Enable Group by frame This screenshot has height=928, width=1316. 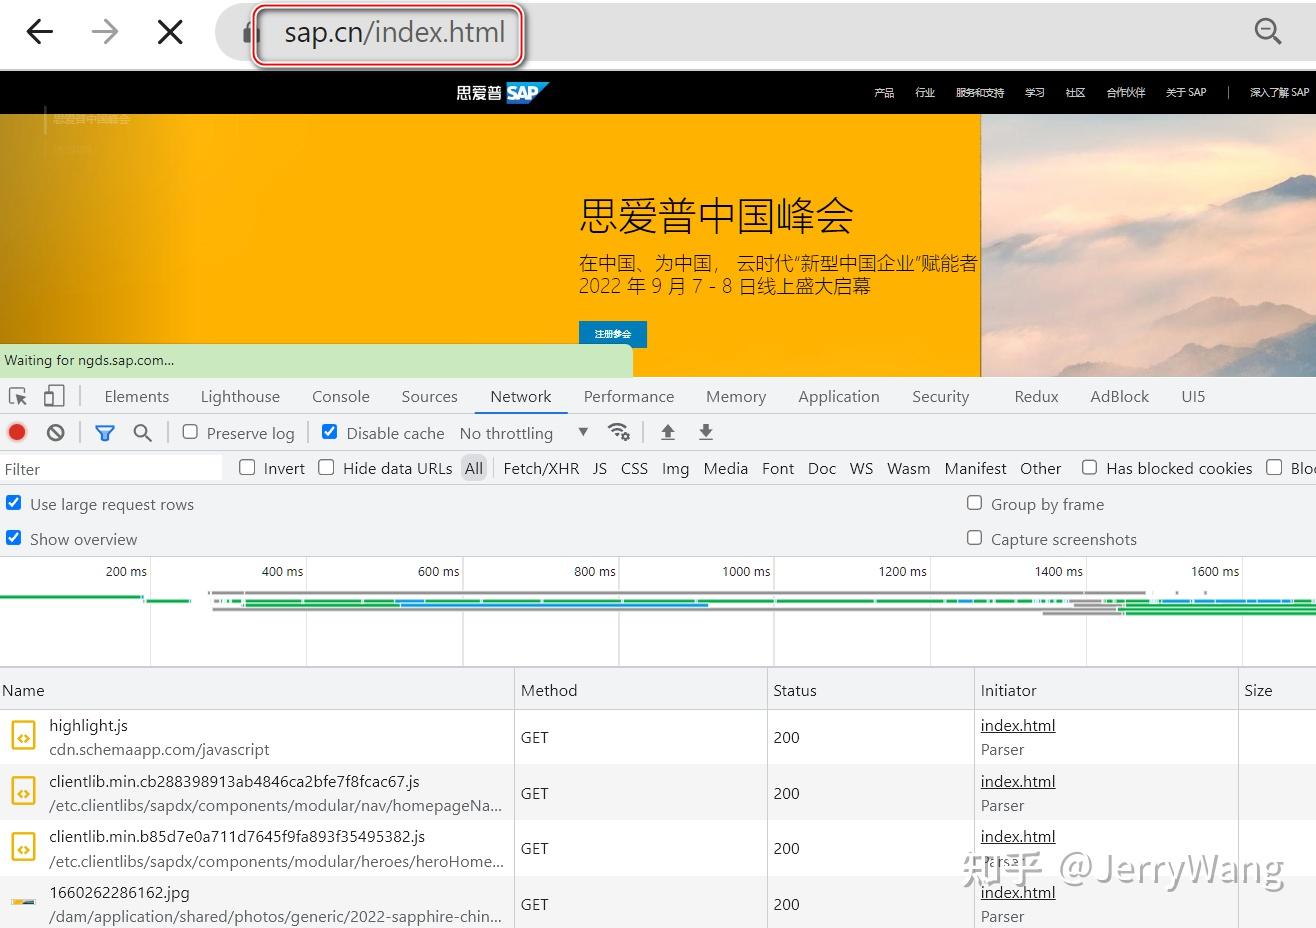click(x=974, y=503)
